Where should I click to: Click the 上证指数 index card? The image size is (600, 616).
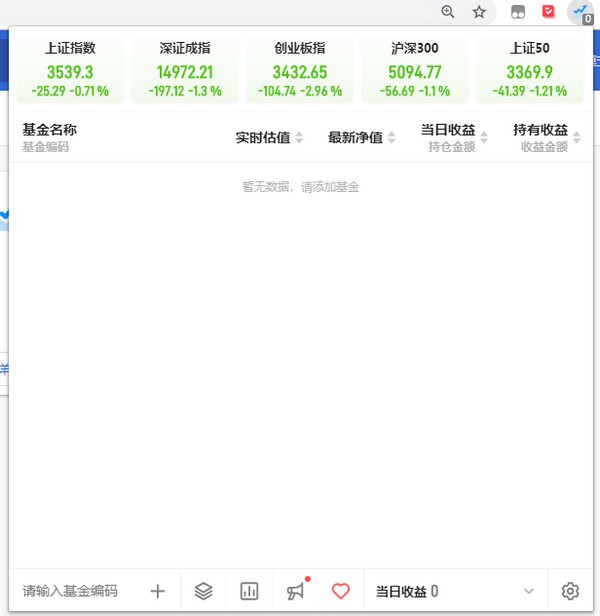pyautogui.click(x=70, y=69)
